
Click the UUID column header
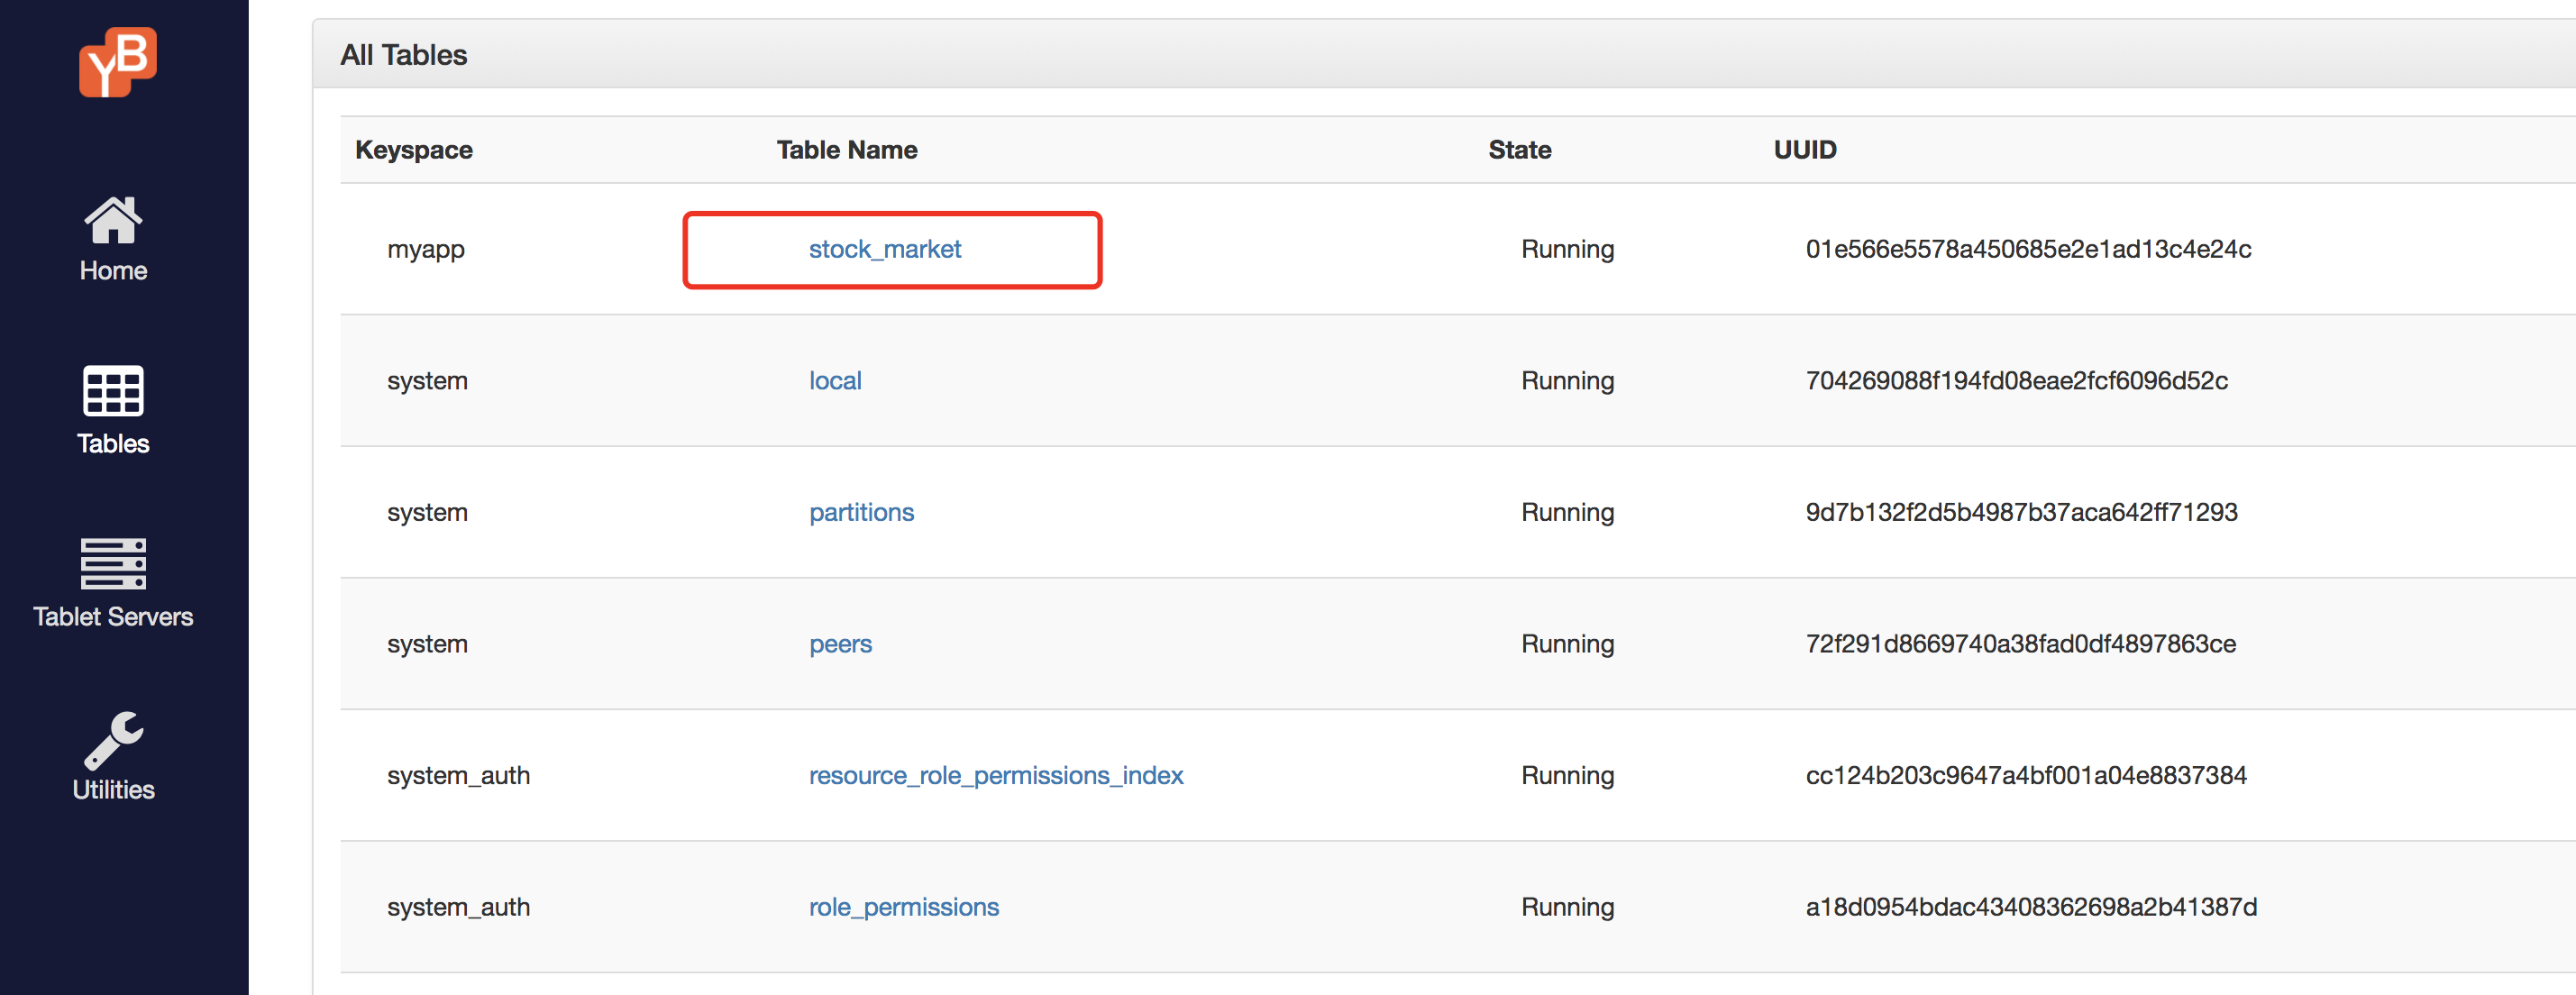click(1805, 150)
